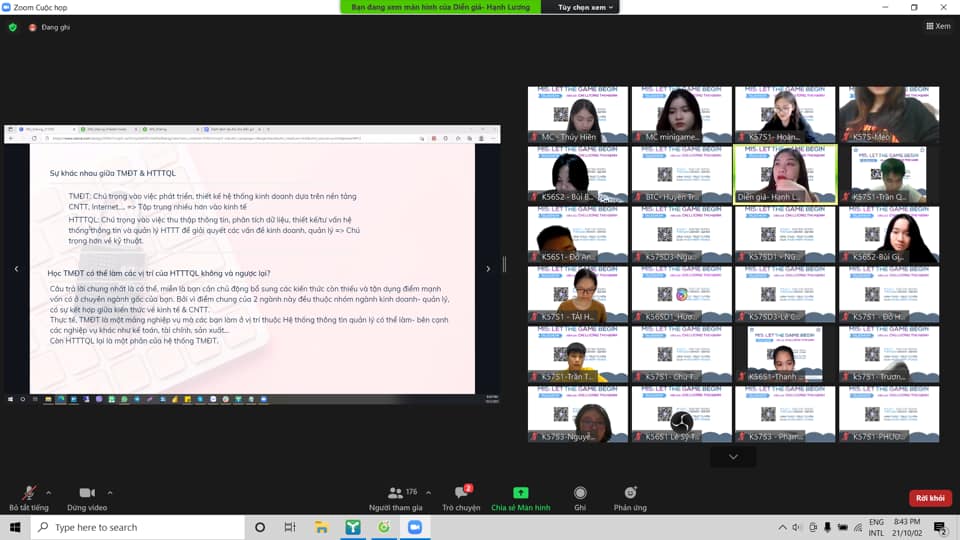Switch layout using the Xem view button
Screen dimensions: 960x540
click(937, 27)
